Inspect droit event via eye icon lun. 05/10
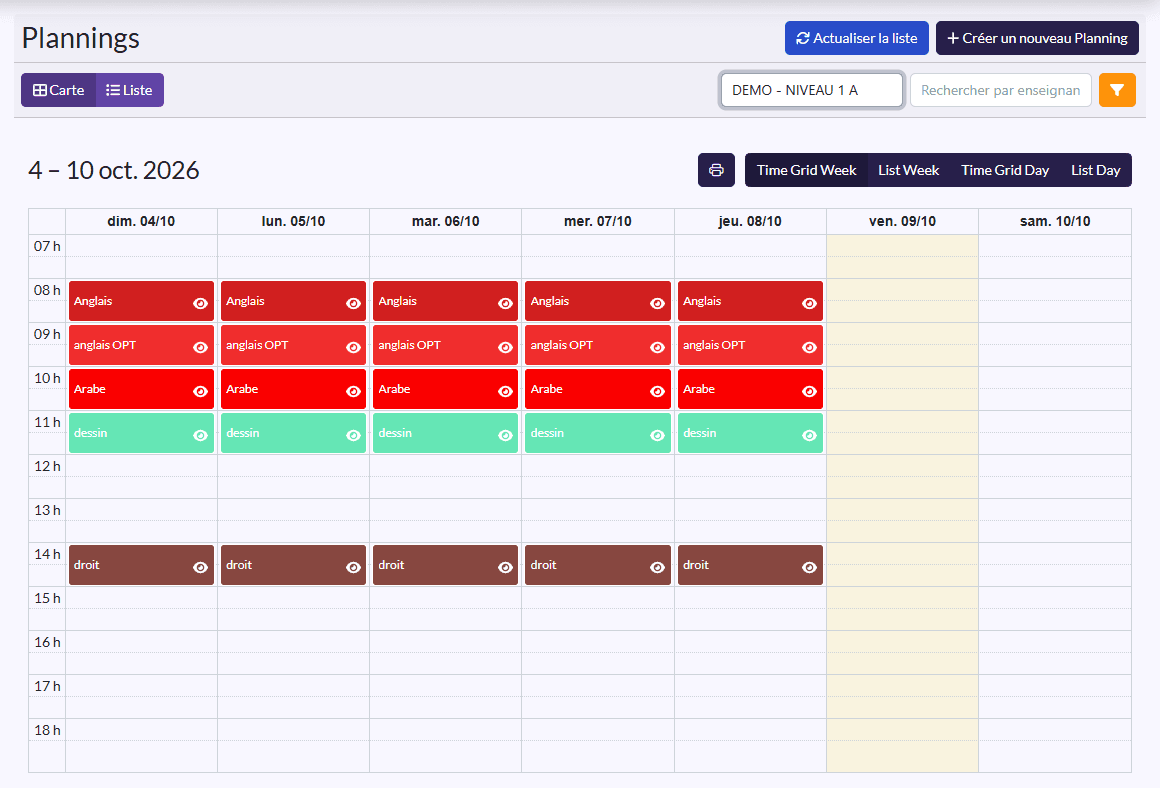Image resolution: width=1160 pixels, height=788 pixels. pyautogui.click(x=353, y=568)
